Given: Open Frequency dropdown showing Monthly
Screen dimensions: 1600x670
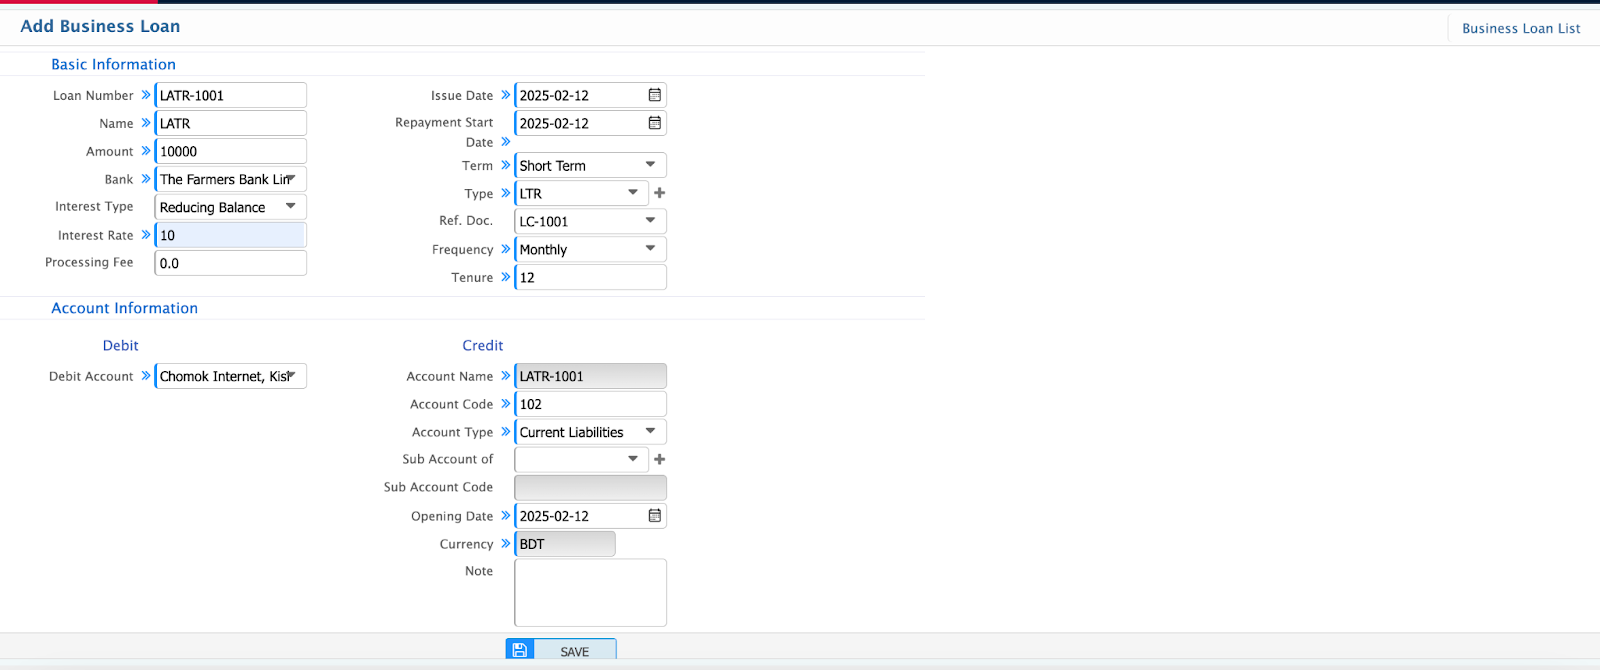Looking at the screenshot, I should tap(590, 249).
